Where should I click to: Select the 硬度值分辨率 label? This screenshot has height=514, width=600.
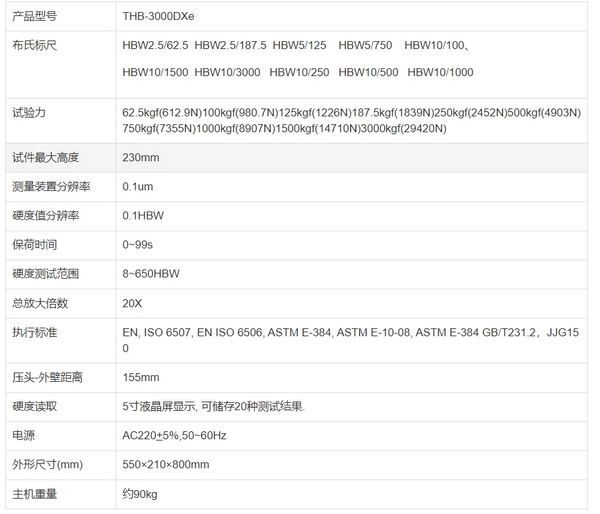pos(46,216)
